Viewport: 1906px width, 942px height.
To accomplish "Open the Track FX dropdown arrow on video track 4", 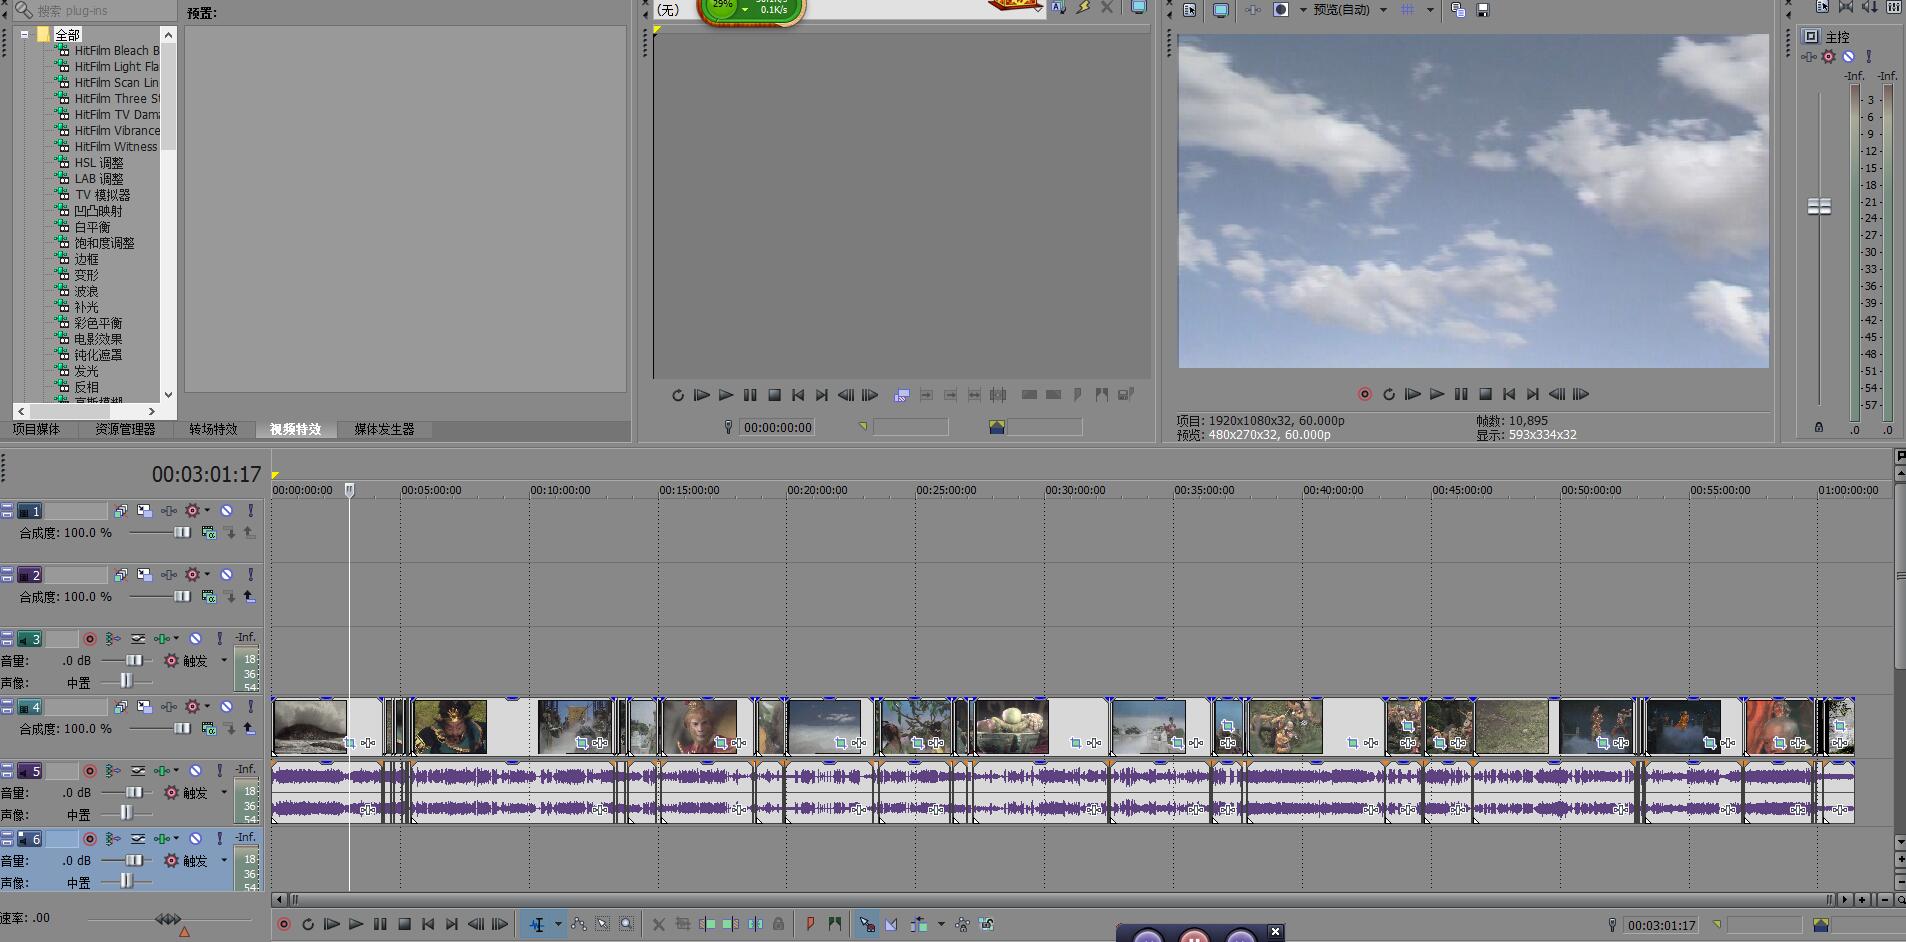I will [x=207, y=707].
